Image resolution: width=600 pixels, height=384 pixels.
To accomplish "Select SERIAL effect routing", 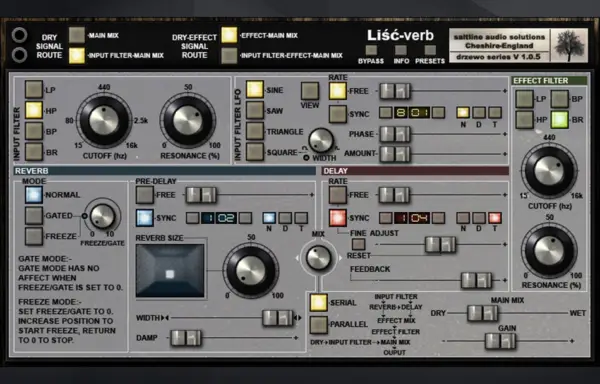I will 319,302.
